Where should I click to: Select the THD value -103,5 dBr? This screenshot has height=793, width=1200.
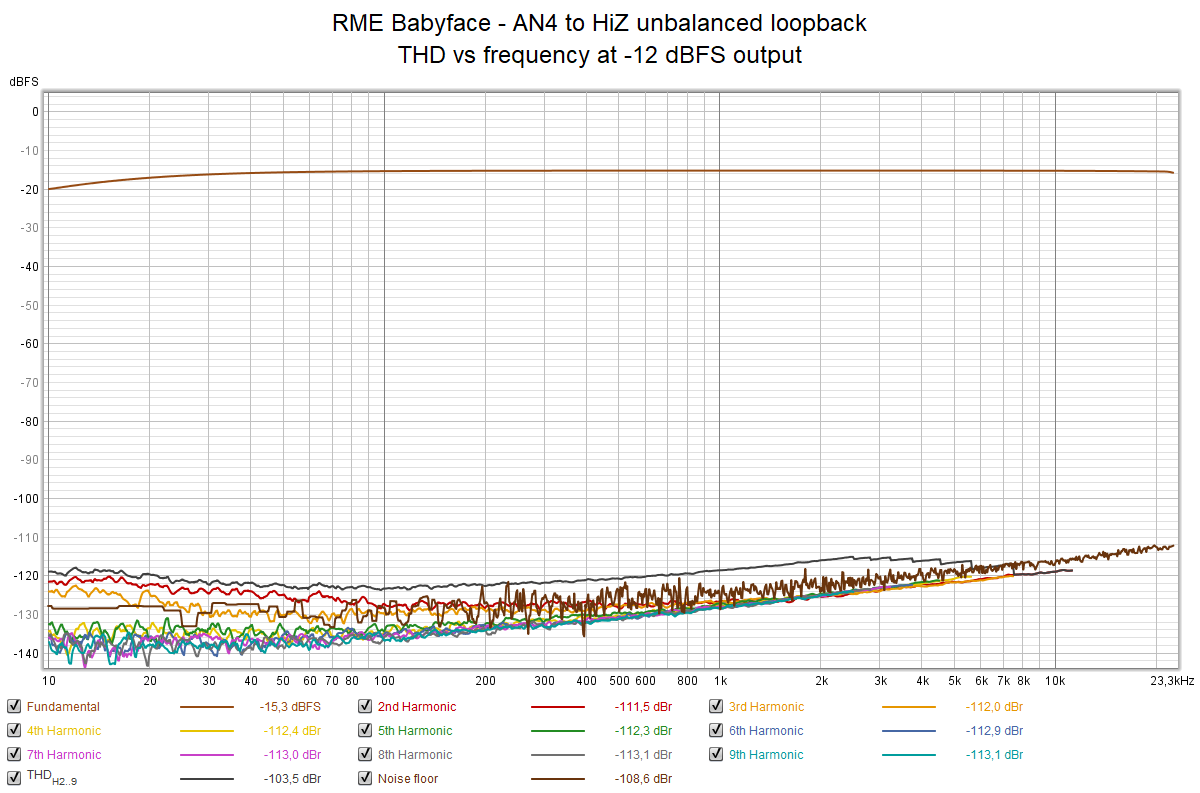(292, 779)
